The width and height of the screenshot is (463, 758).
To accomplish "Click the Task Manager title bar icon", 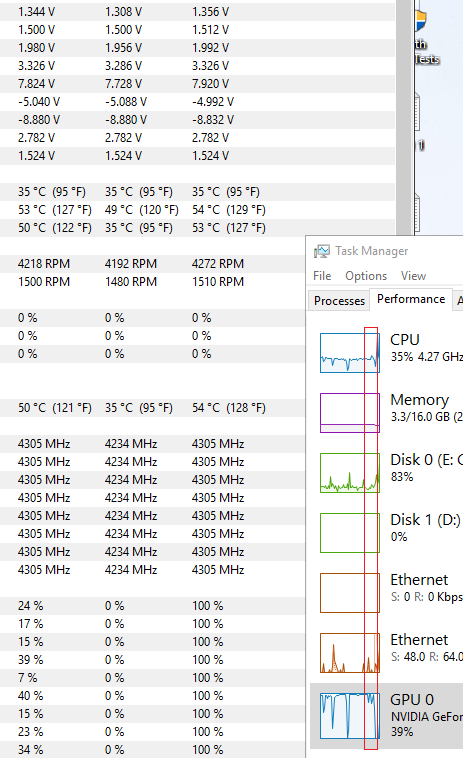I will pos(321,251).
